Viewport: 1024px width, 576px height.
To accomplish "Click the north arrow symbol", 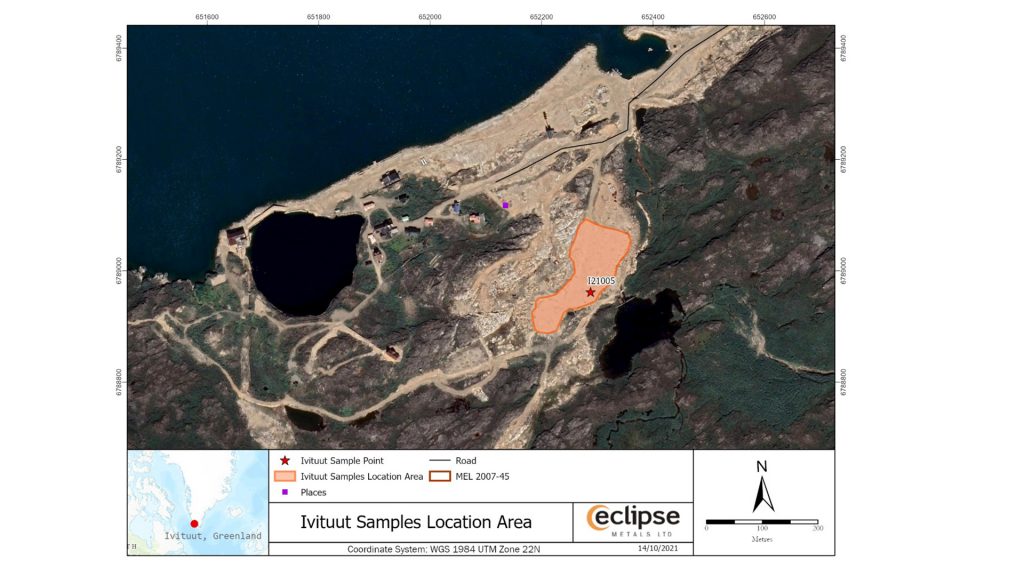I will point(762,494).
